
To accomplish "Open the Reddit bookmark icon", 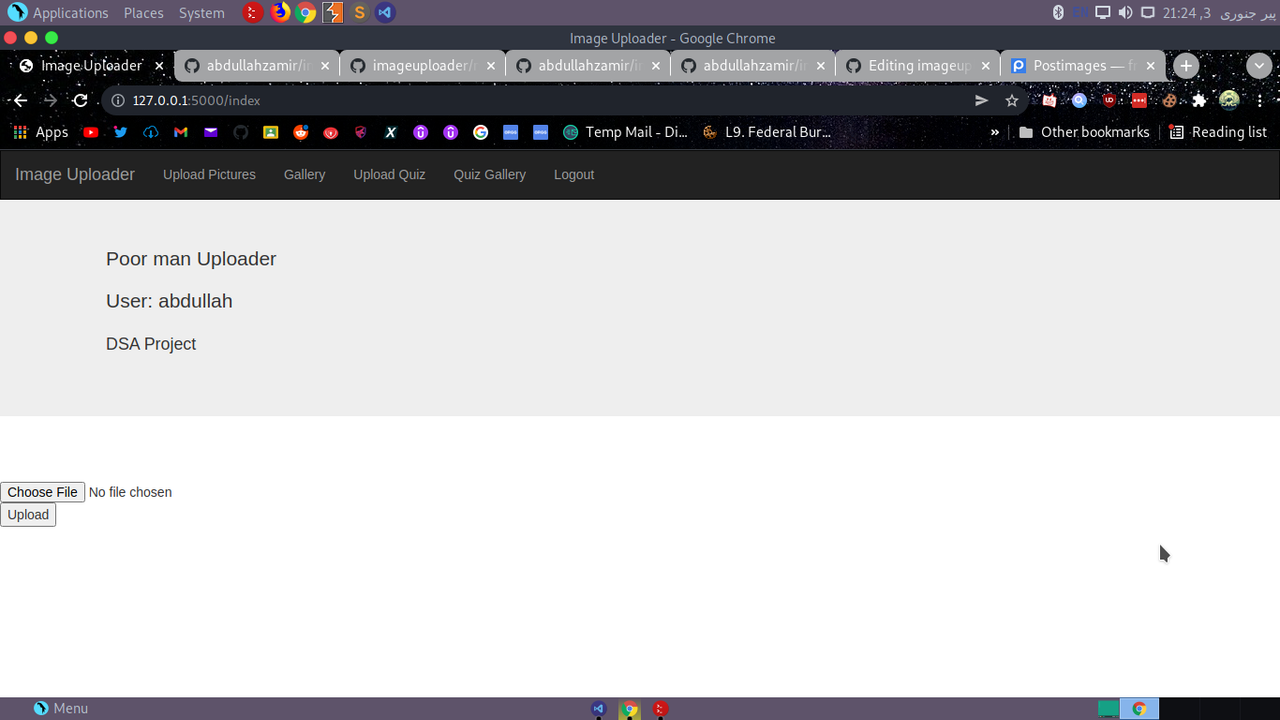I will coord(301,132).
